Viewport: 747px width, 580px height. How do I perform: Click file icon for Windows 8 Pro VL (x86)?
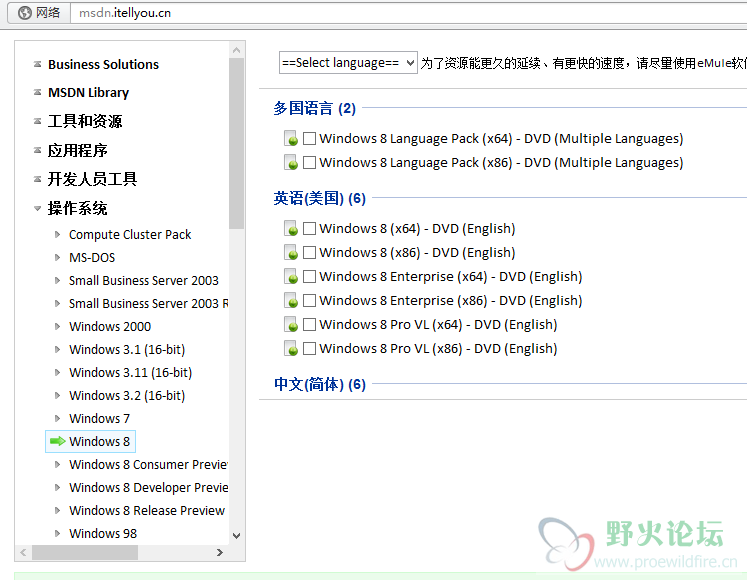tap(291, 348)
